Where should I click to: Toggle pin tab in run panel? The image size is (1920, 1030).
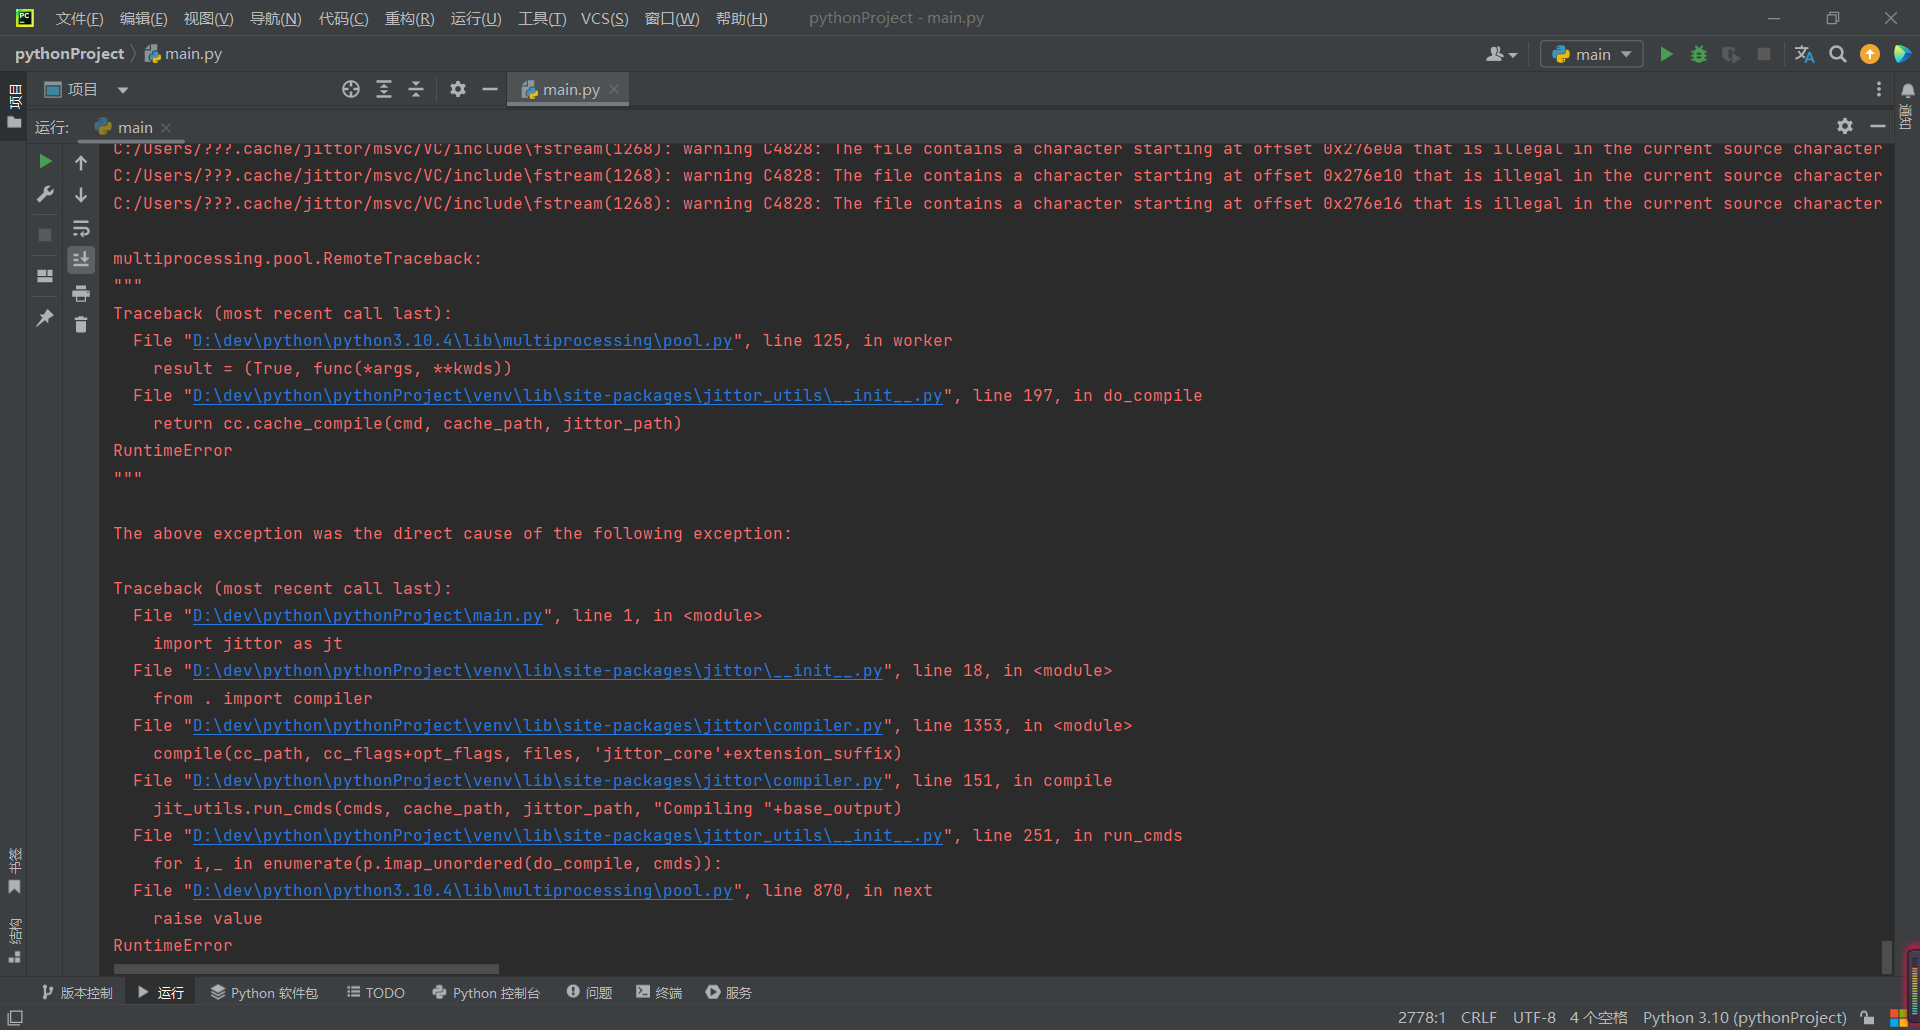pyautogui.click(x=45, y=318)
